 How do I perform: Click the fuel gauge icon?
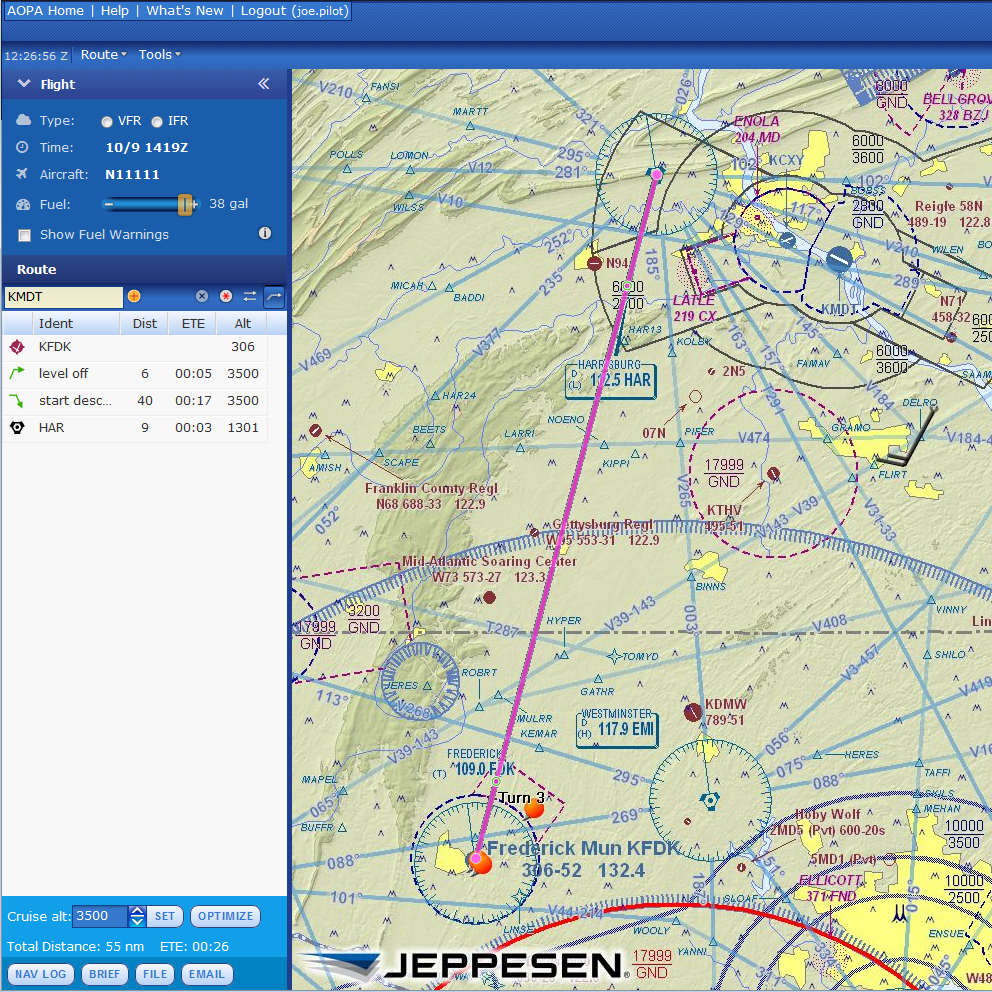point(23,204)
